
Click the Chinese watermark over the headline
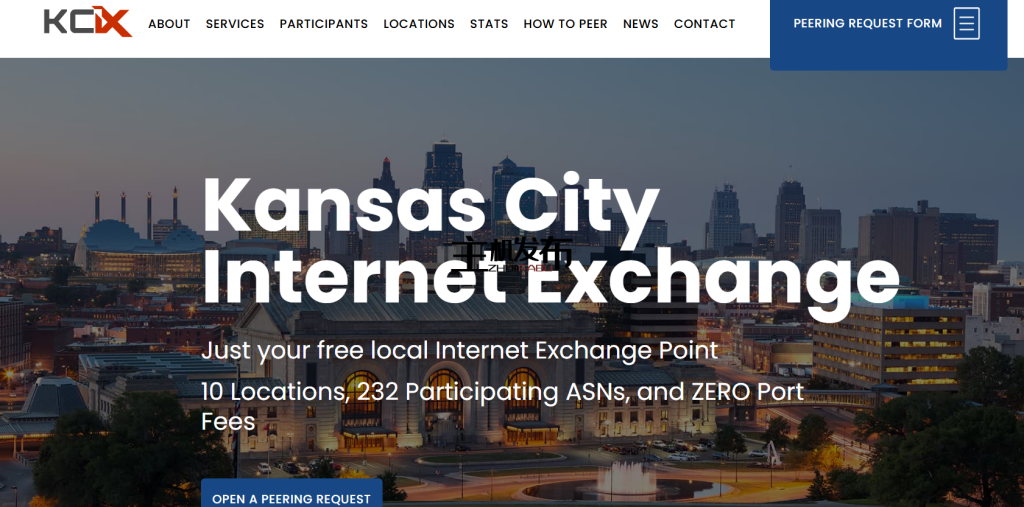click(513, 254)
